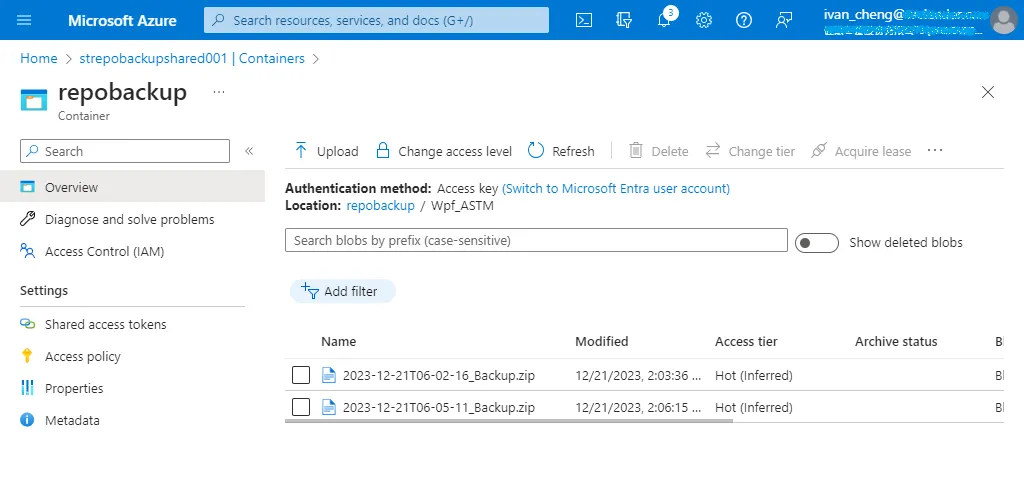Open Access Control (IAM) menu item
The image size is (1024, 500).
point(104,252)
